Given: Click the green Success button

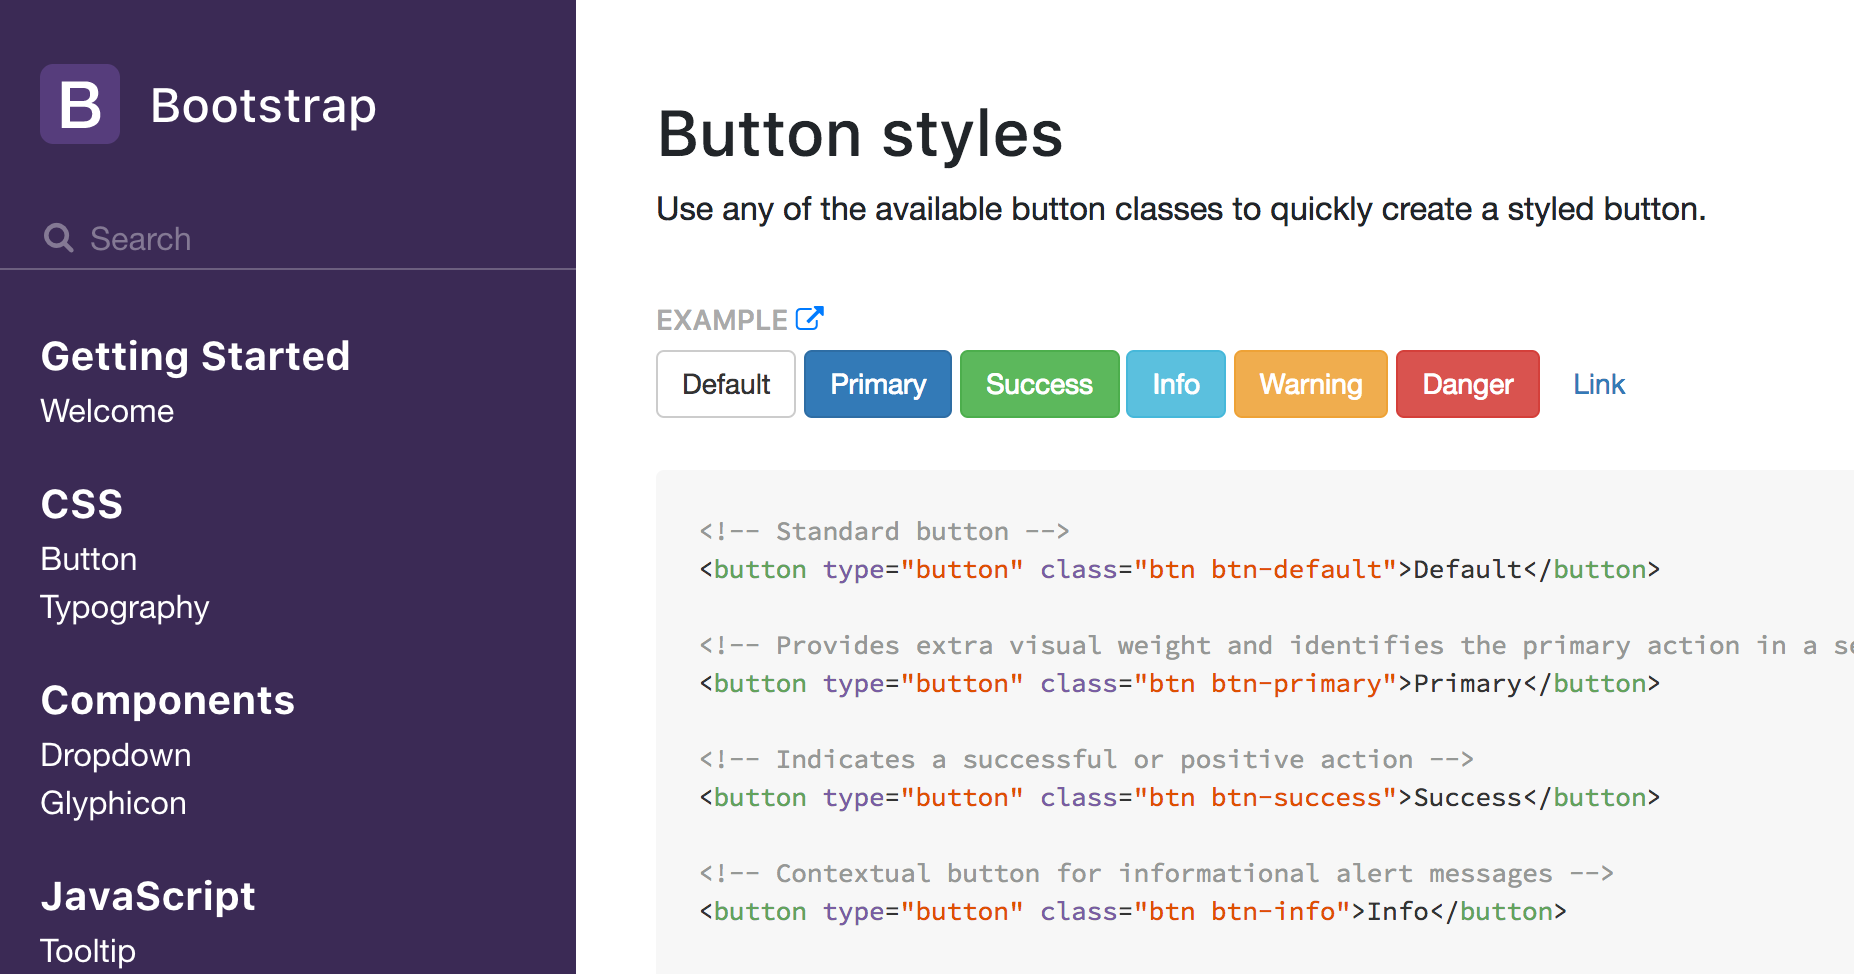Looking at the screenshot, I should click(1039, 384).
